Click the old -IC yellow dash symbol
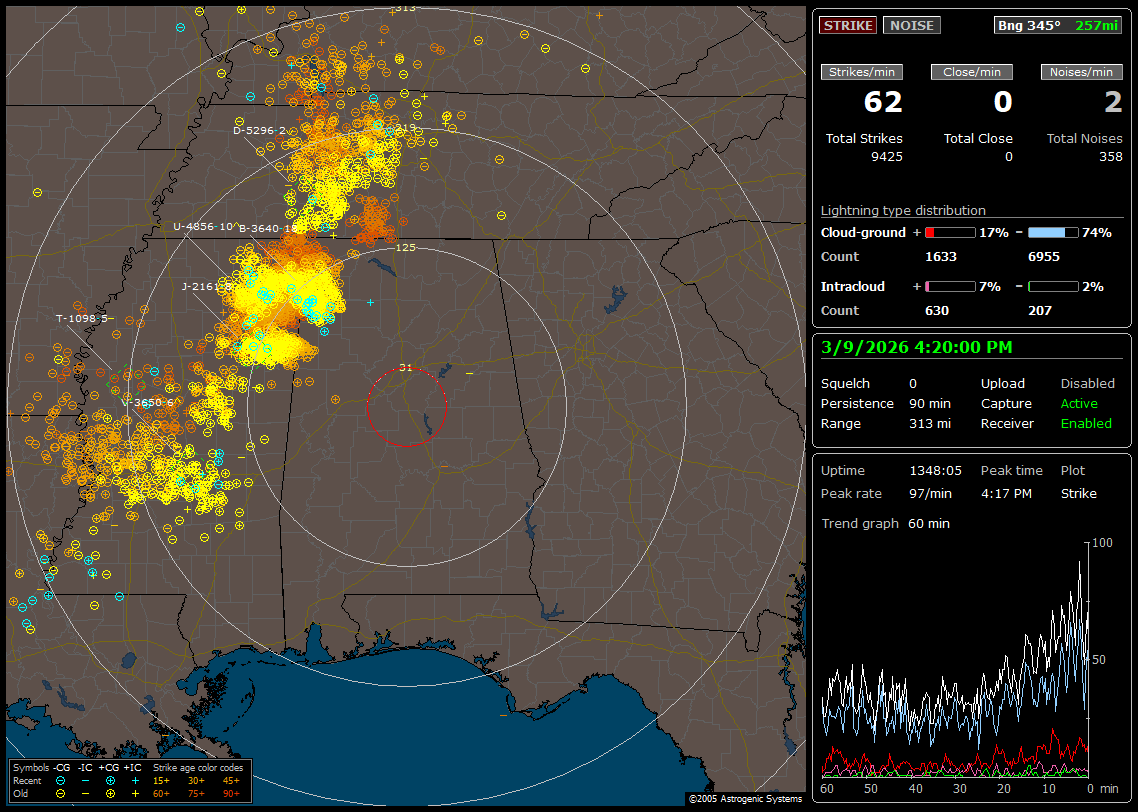 85,793
